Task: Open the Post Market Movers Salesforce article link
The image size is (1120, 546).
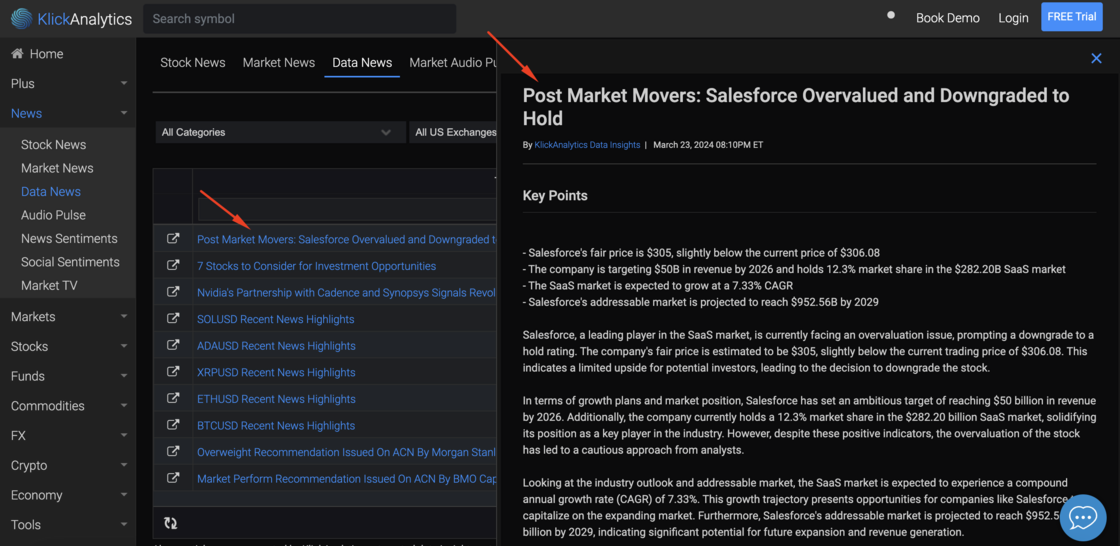Action: pos(346,239)
